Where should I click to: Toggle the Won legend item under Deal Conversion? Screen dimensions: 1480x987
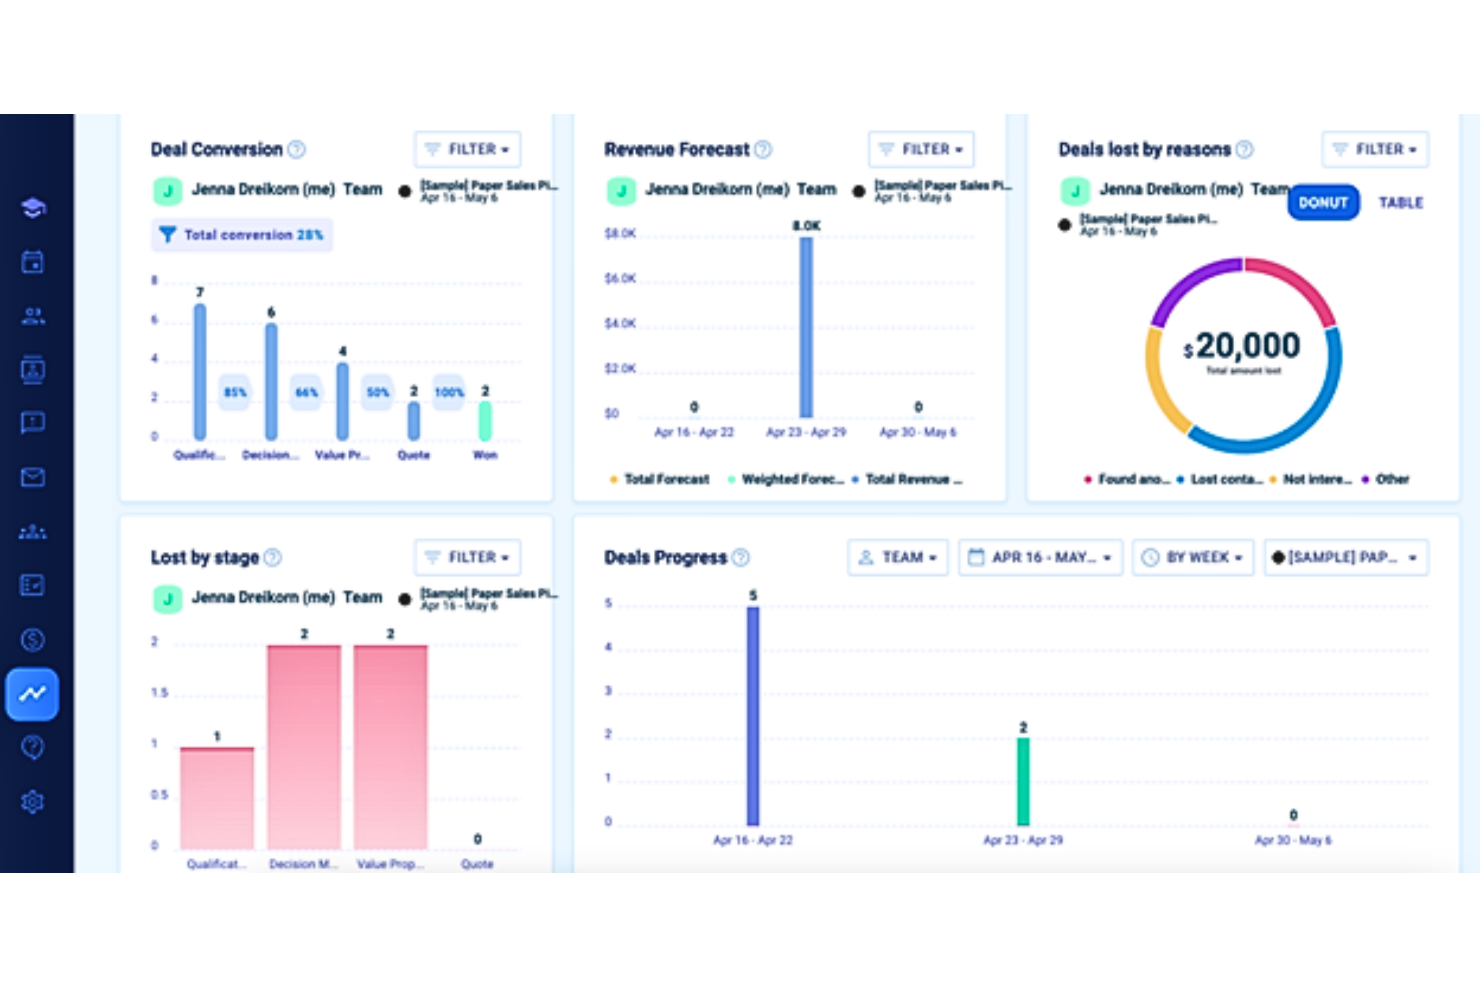485,454
